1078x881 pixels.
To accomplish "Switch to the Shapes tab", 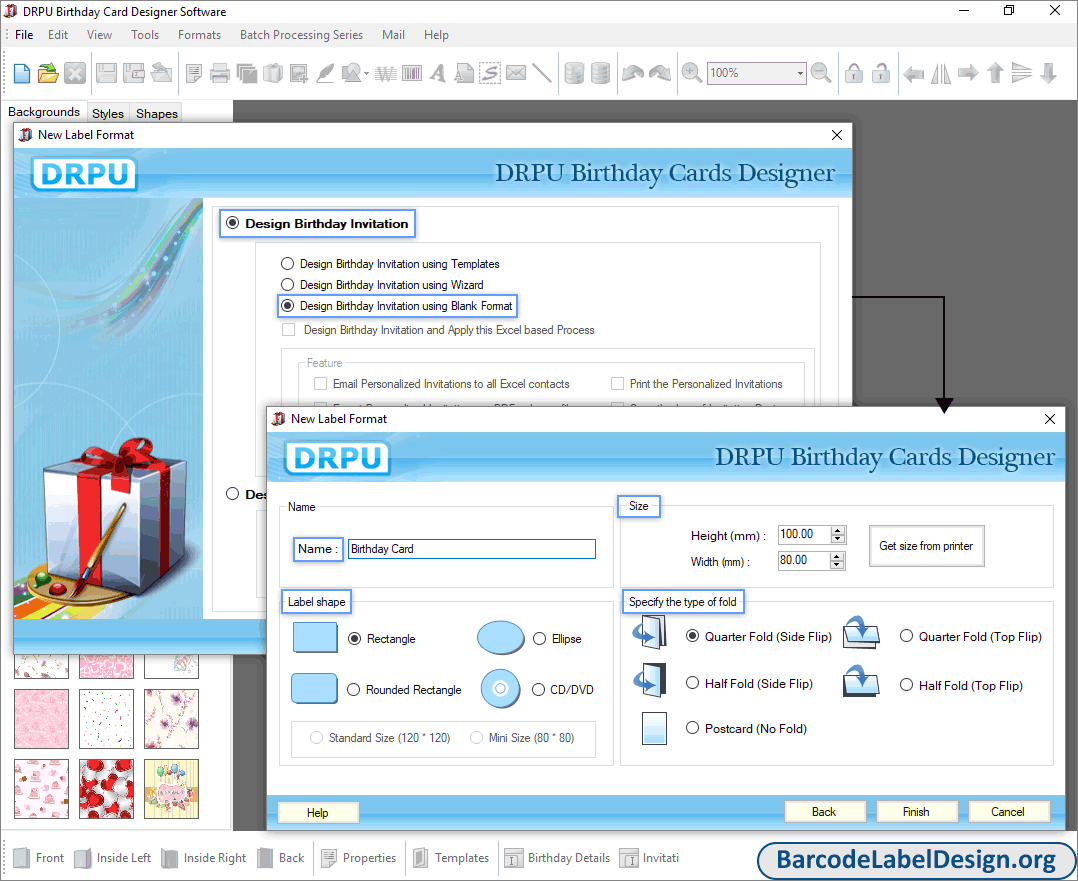I will point(157,113).
